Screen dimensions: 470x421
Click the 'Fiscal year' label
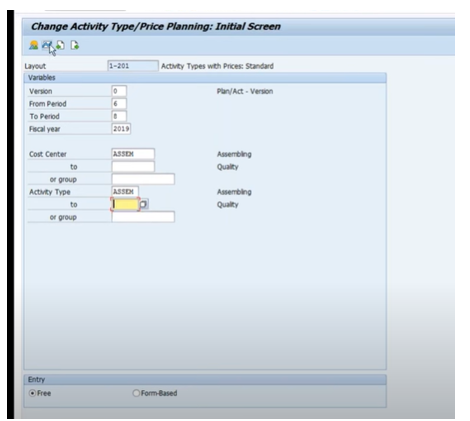tap(44, 129)
